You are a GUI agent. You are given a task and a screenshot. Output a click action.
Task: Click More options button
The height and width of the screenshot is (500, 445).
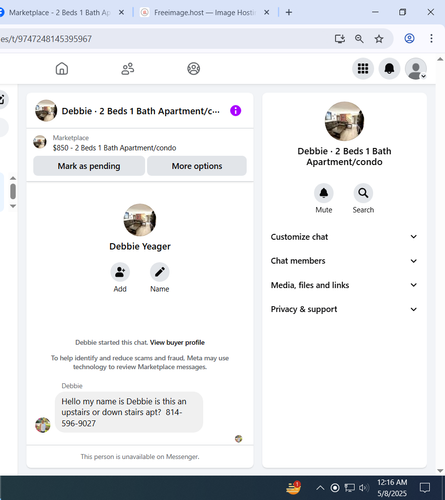197,166
